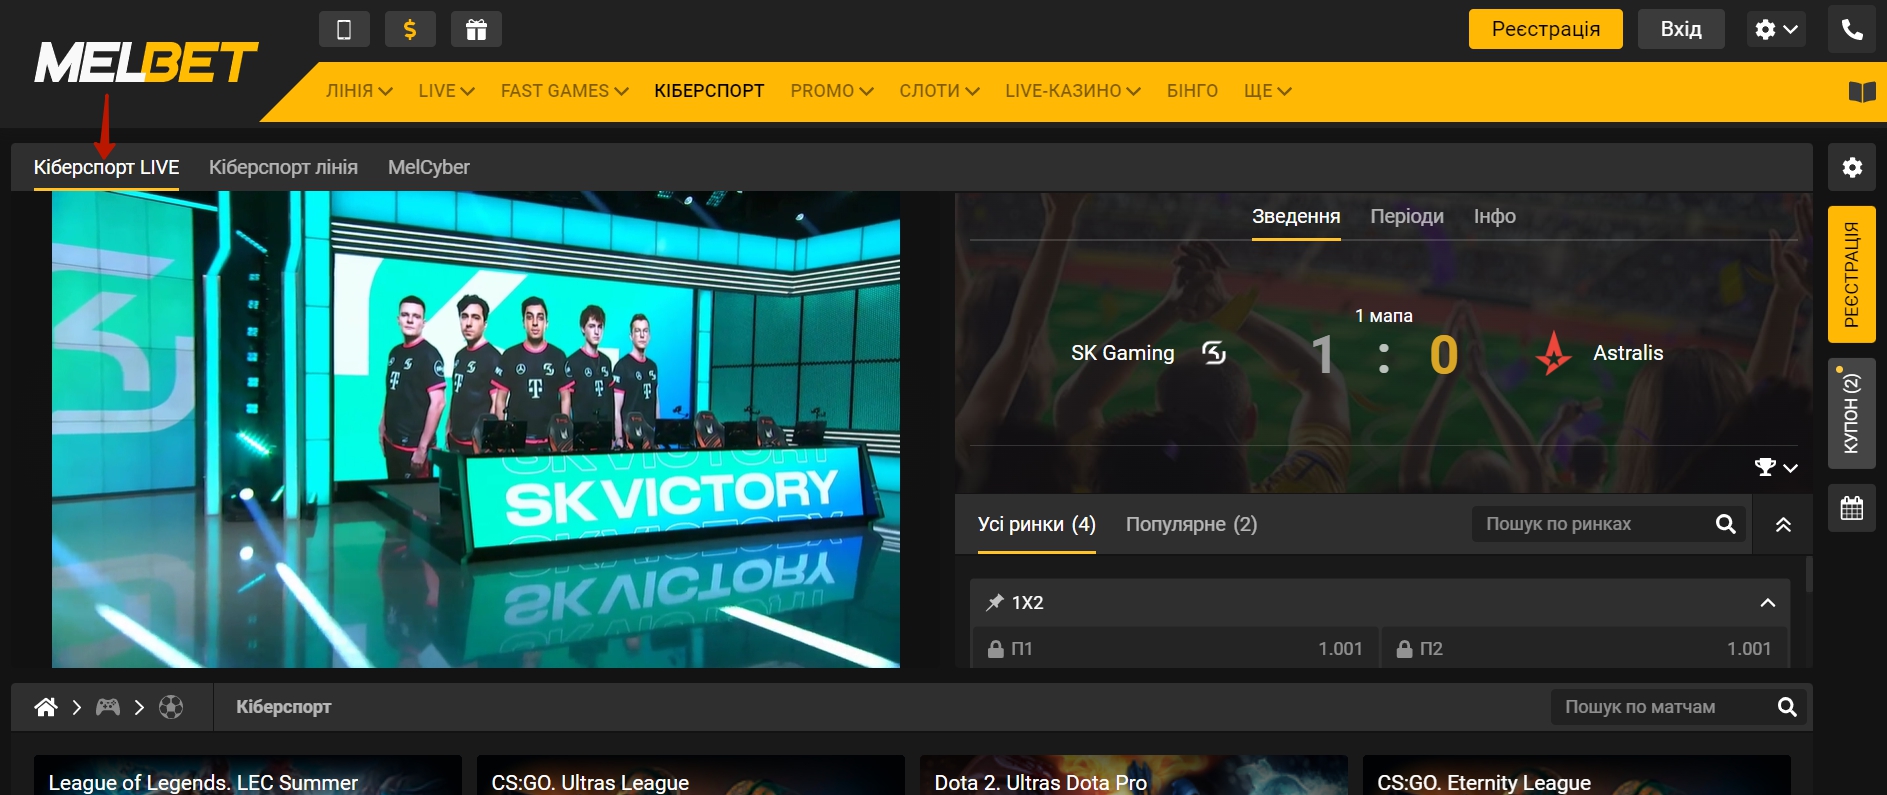Collapse all markets with double chevron

coord(1783,525)
